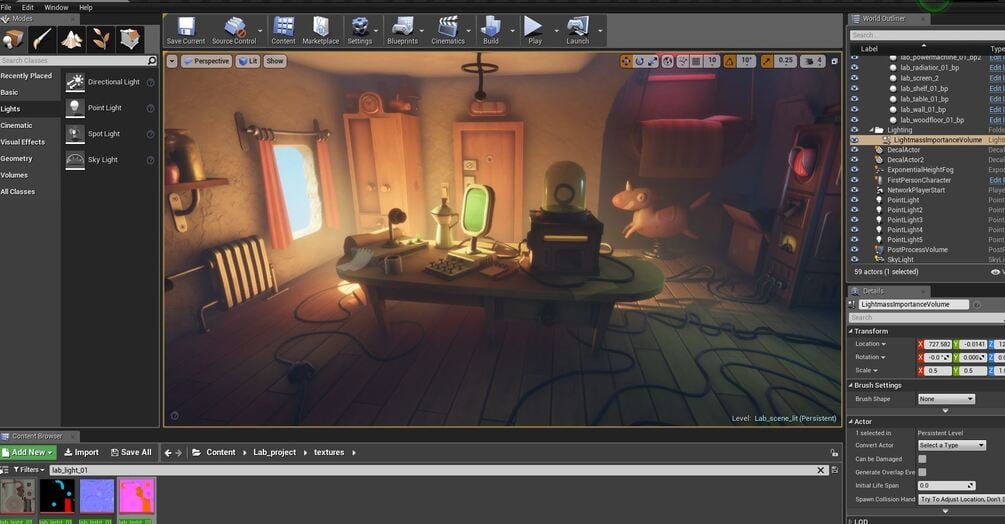Select the scale gizmo in viewport
The image size is (1005, 524).
(652, 61)
